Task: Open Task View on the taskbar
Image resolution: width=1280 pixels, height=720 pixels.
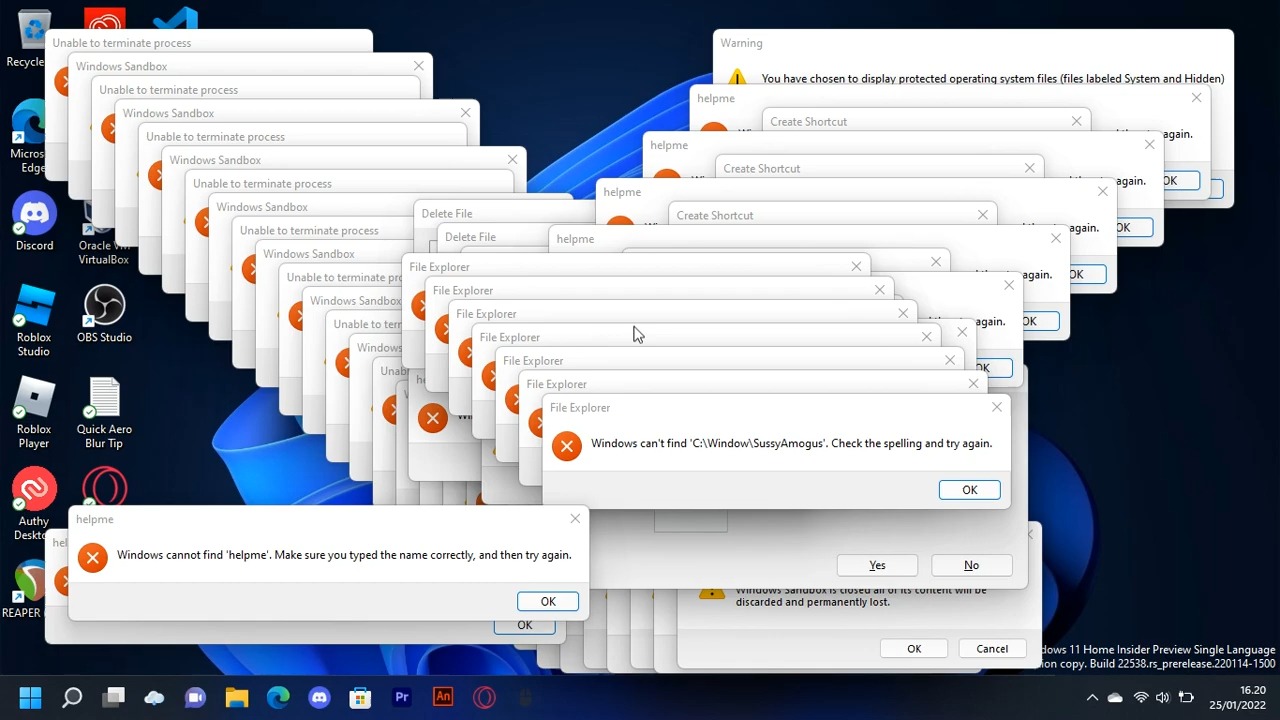Action: click(x=113, y=697)
